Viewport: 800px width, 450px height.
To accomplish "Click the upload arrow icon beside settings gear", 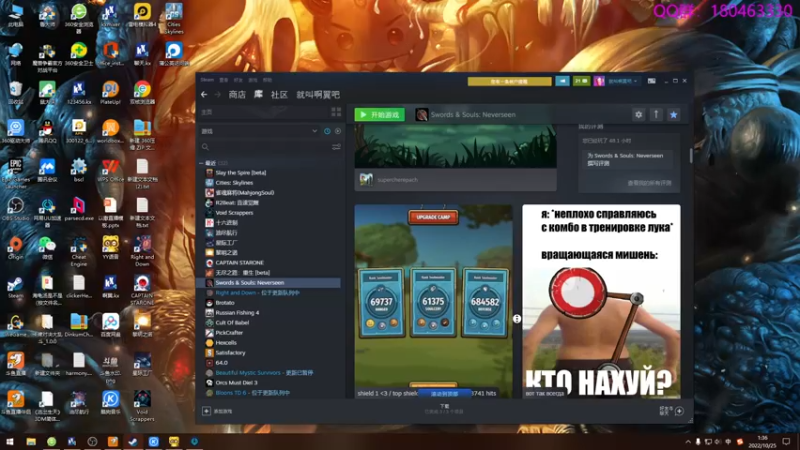I will pos(656,115).
